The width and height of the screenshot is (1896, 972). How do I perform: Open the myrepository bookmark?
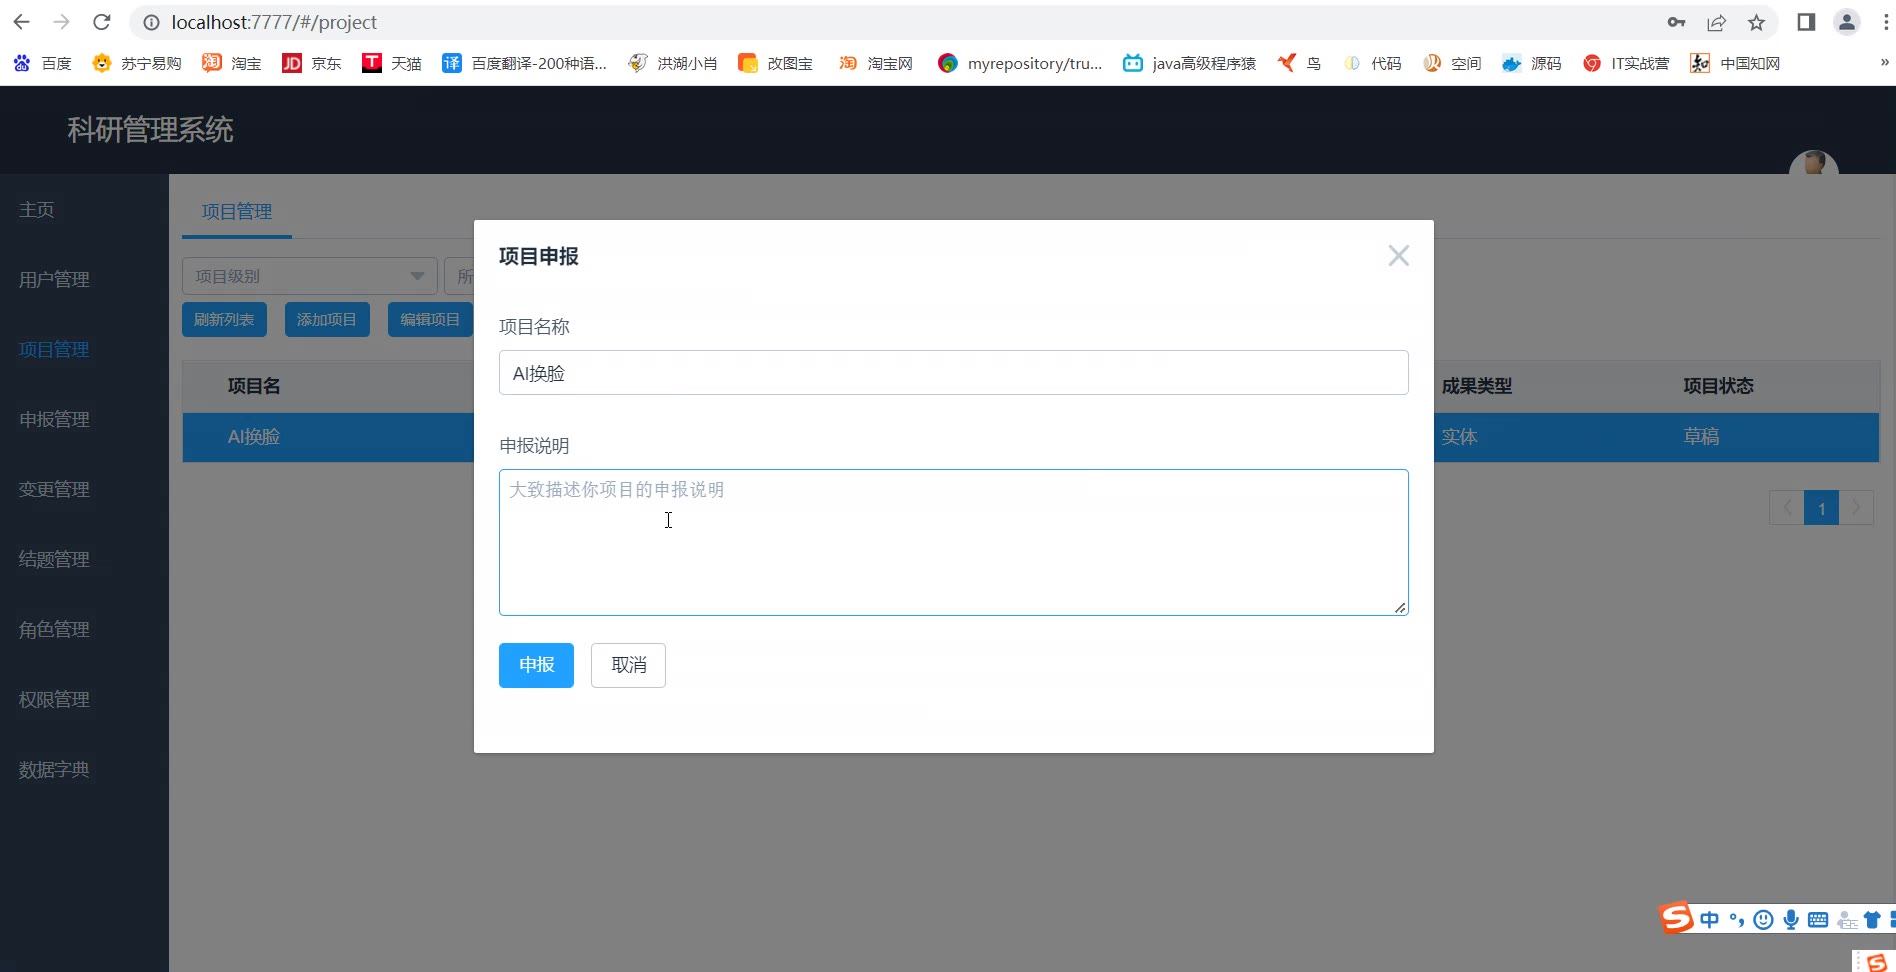tap(1020, 63)
